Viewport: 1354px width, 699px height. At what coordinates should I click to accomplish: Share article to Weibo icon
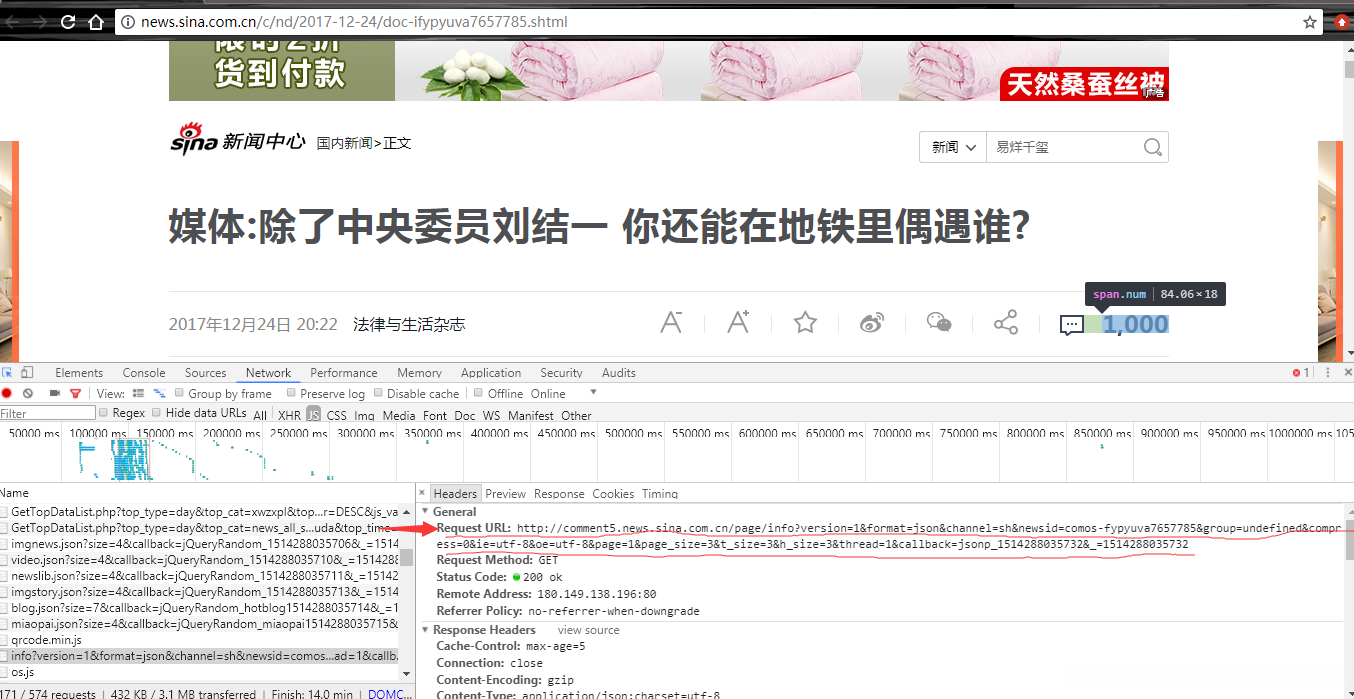coord(872,323)
